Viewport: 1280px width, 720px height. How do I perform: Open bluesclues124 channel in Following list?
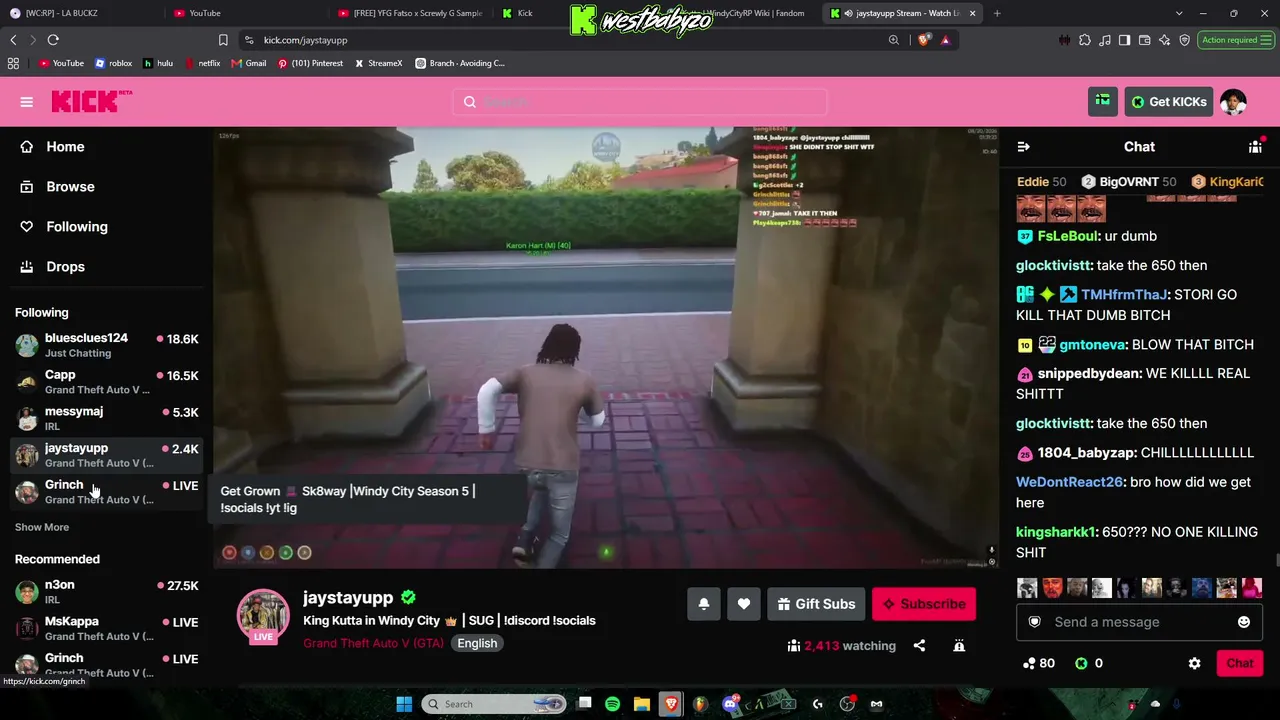click(x=106, y=345)
